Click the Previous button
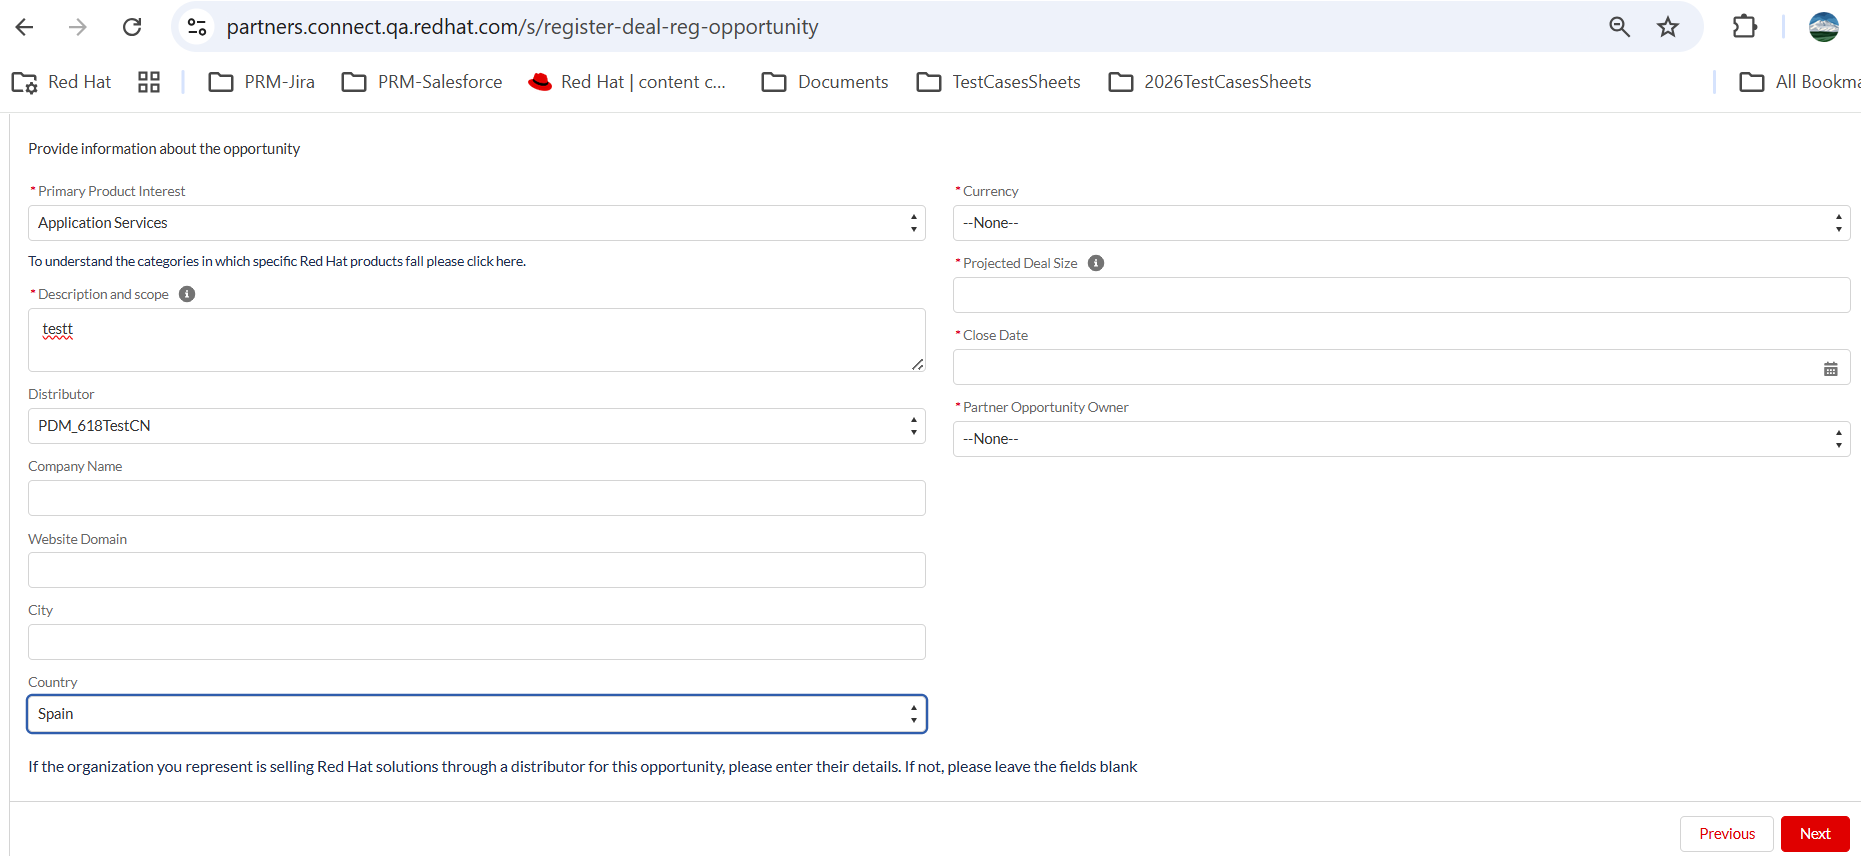The image size is (1861, 856). (1726, 834)
